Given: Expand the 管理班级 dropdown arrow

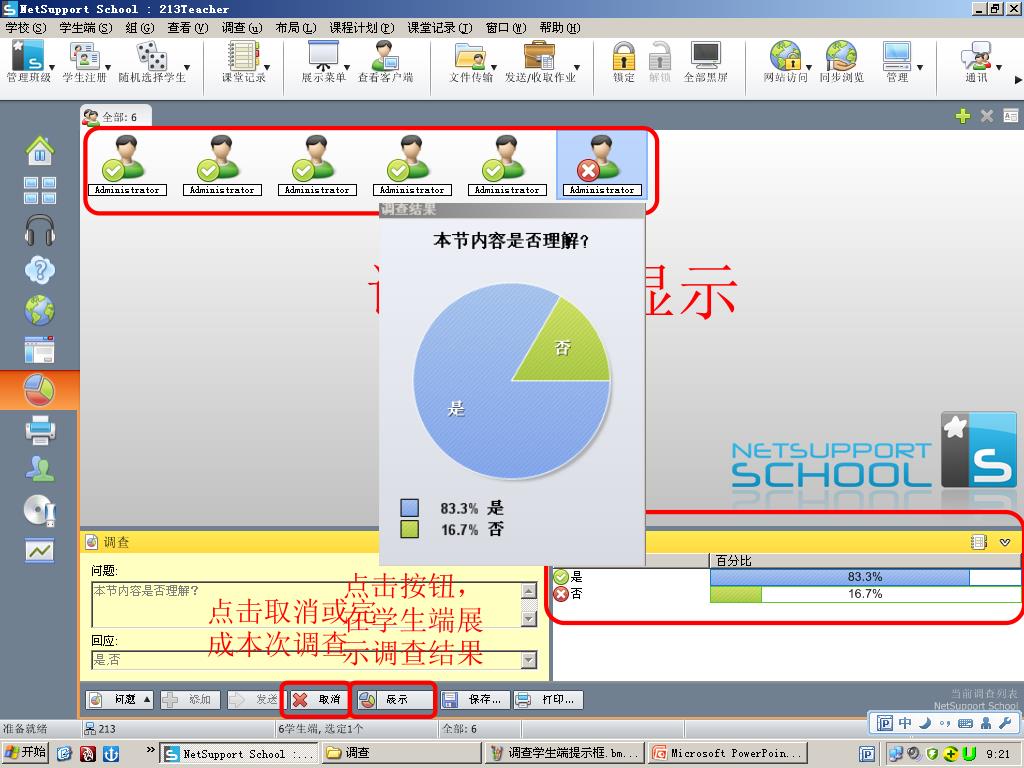Looking at the screenshot, I should [52, 67].
